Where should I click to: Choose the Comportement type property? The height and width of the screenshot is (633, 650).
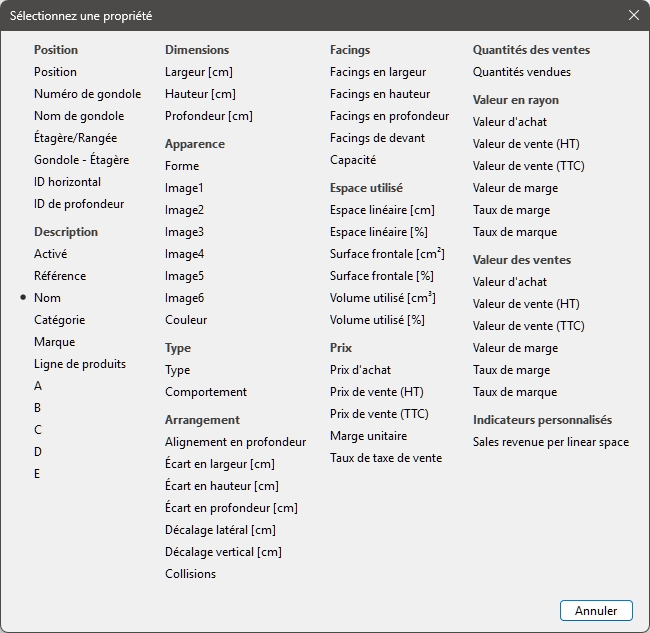(206, 392)
